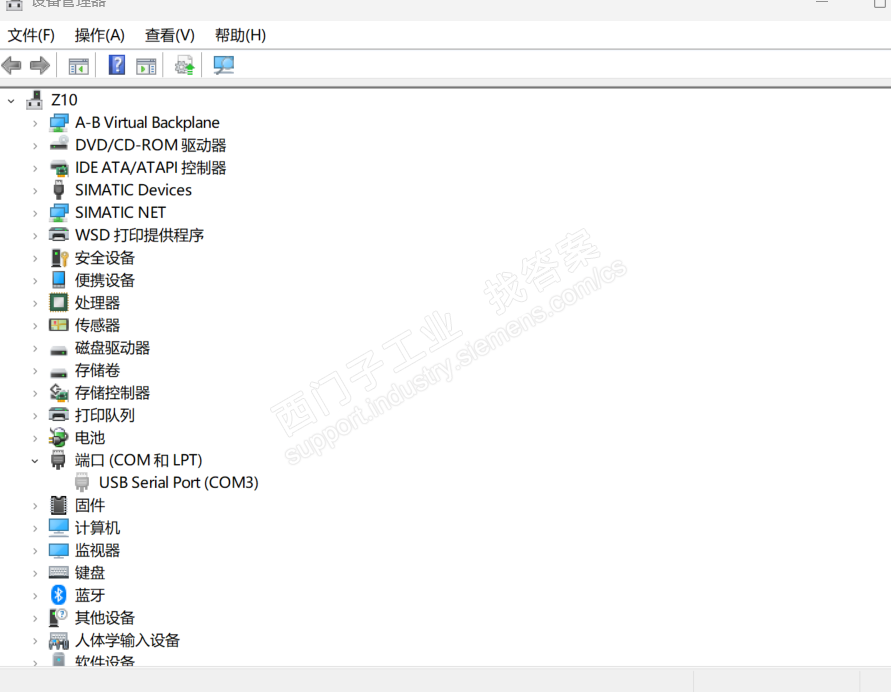The width and height of the screenshot is (891, 692).
Task: Select the 监视器 label
Action: click(97, 550)
